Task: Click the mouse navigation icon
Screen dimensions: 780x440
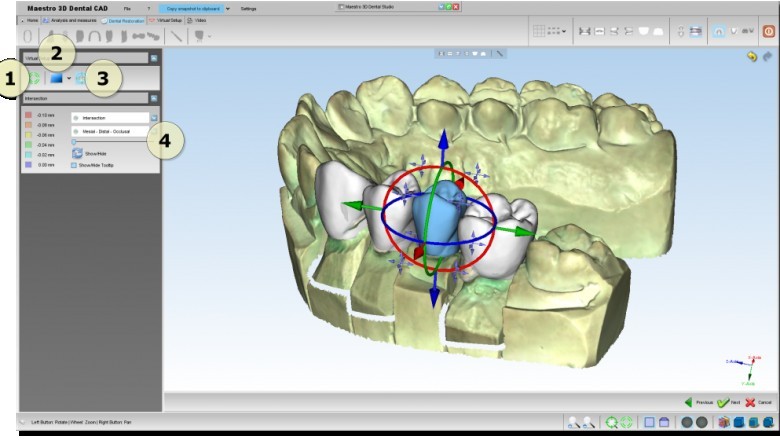Action: click(681, 31)
